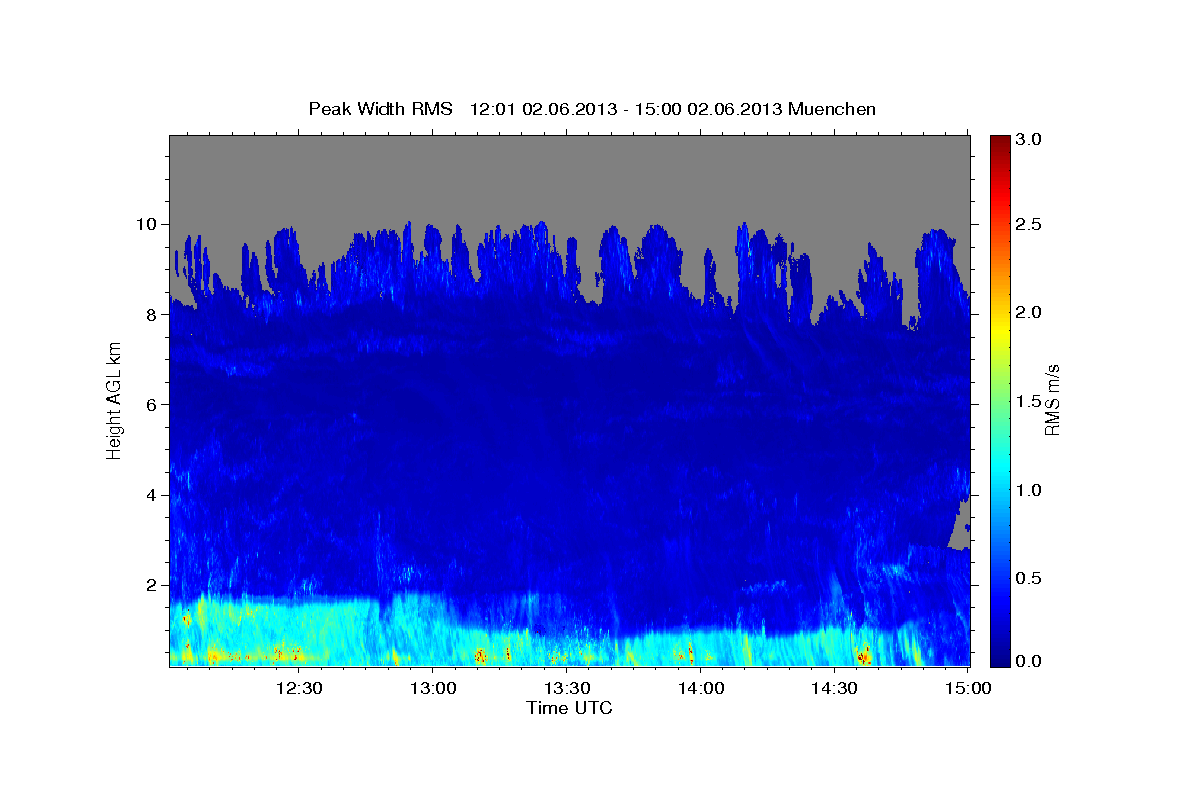Click the 14:30 time tick label
Viewport: 1200px width, 800px height.
[835, 688]
